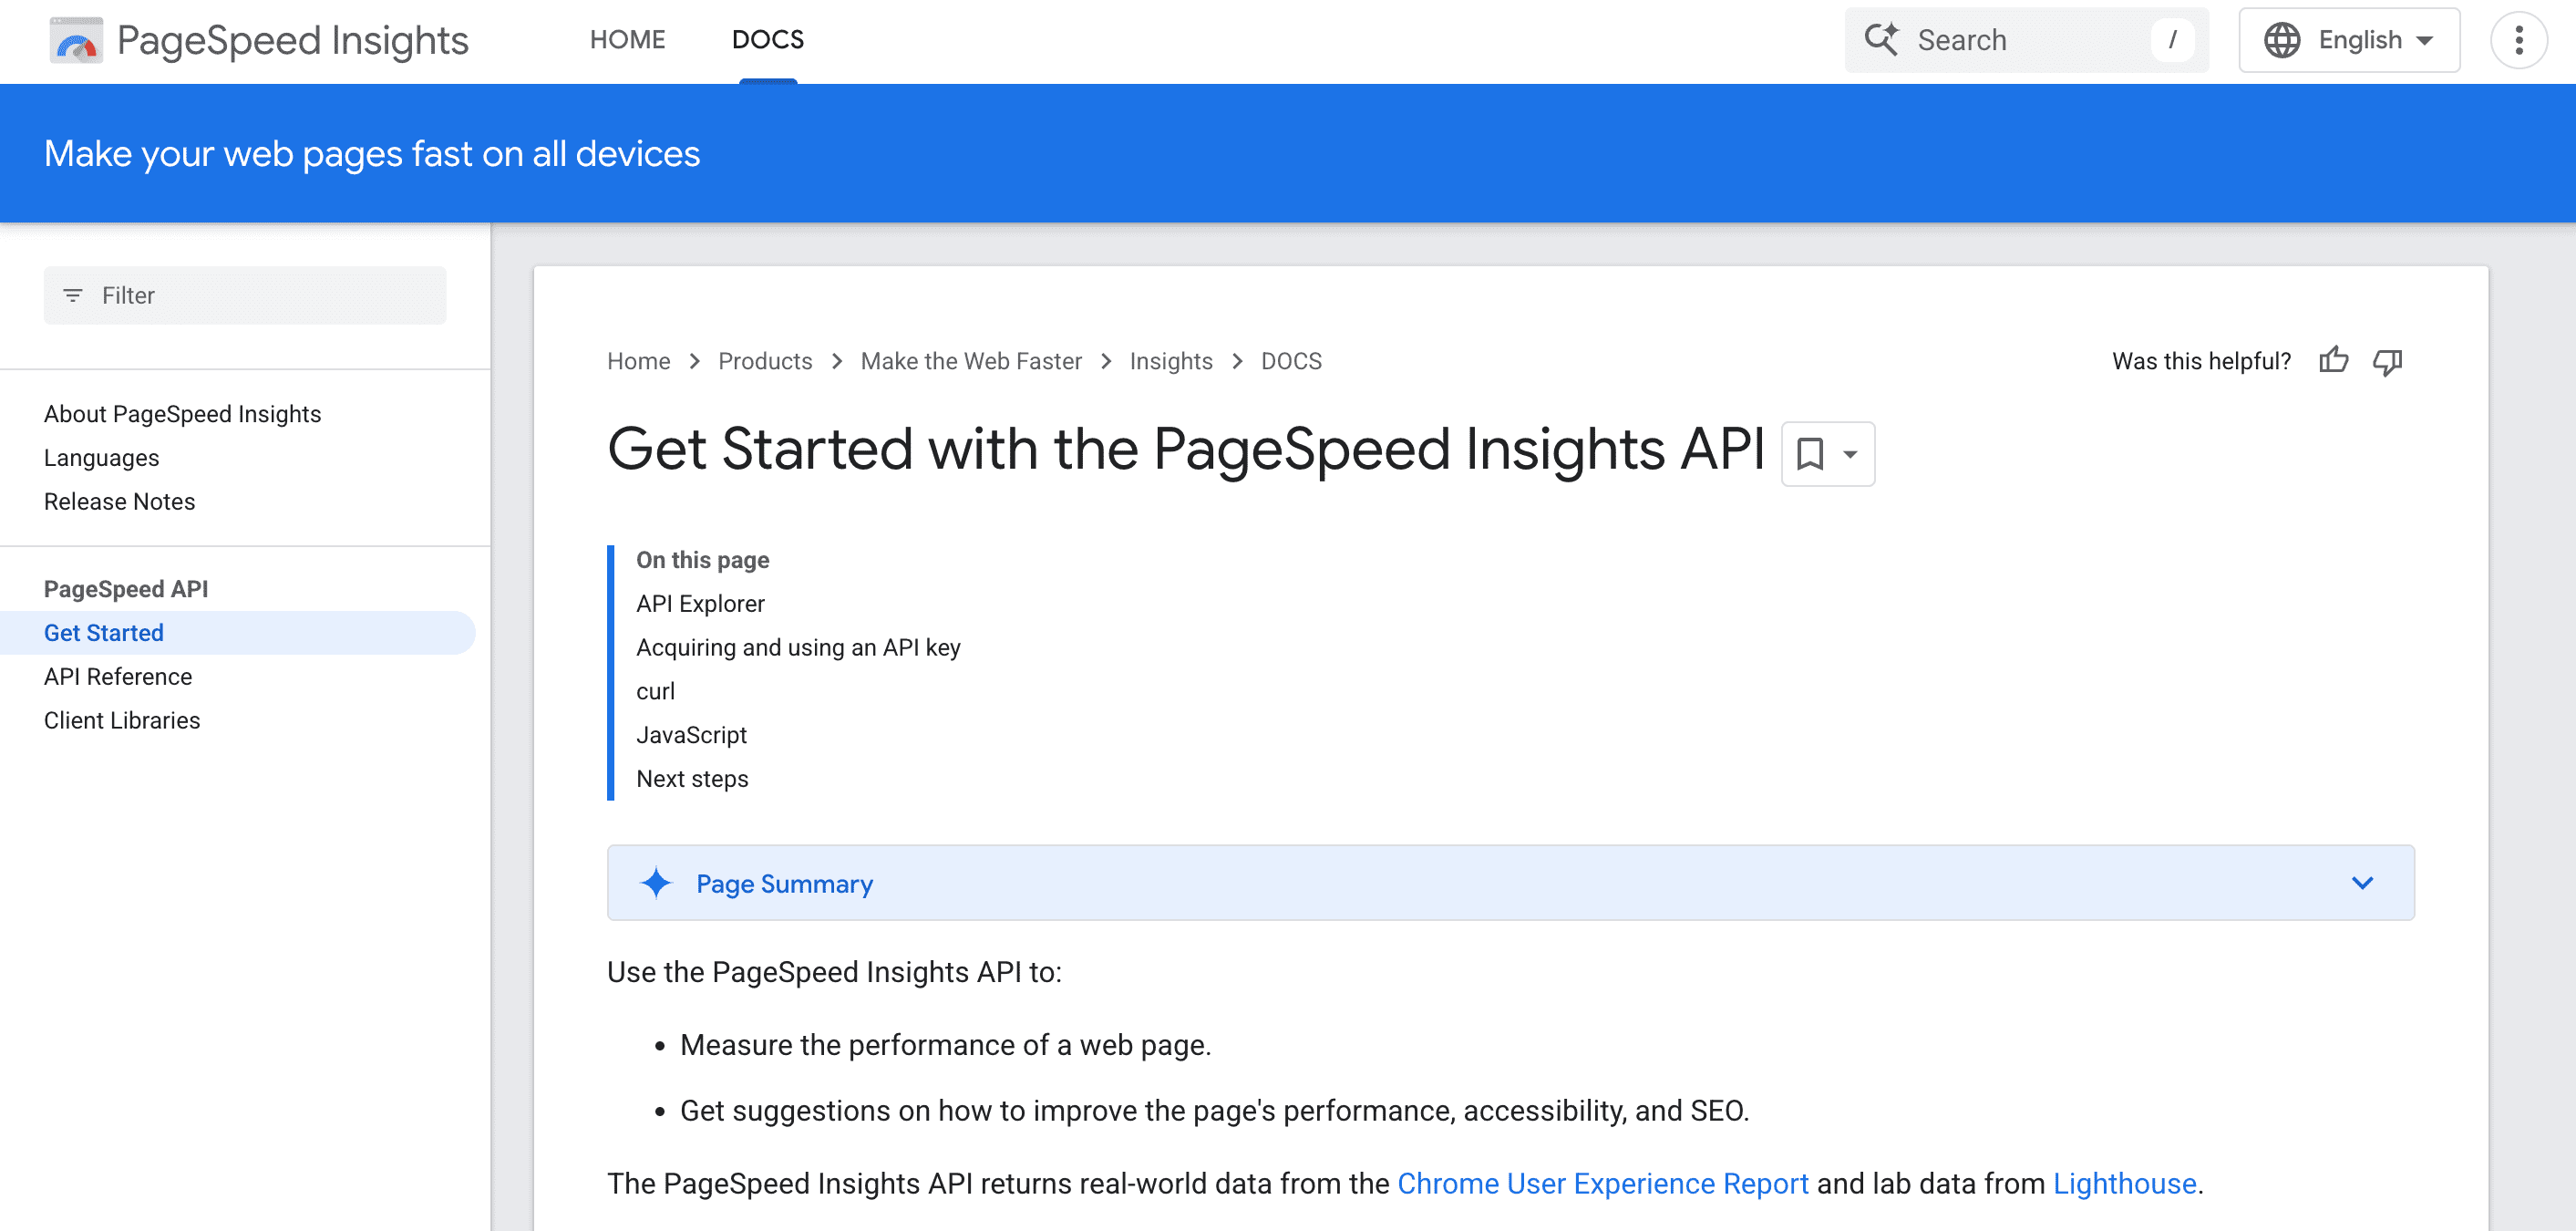2576x1231 pixels.
Task: Switch to the DOCS tab
Action: pyautogui.click(x=767, y=40)
